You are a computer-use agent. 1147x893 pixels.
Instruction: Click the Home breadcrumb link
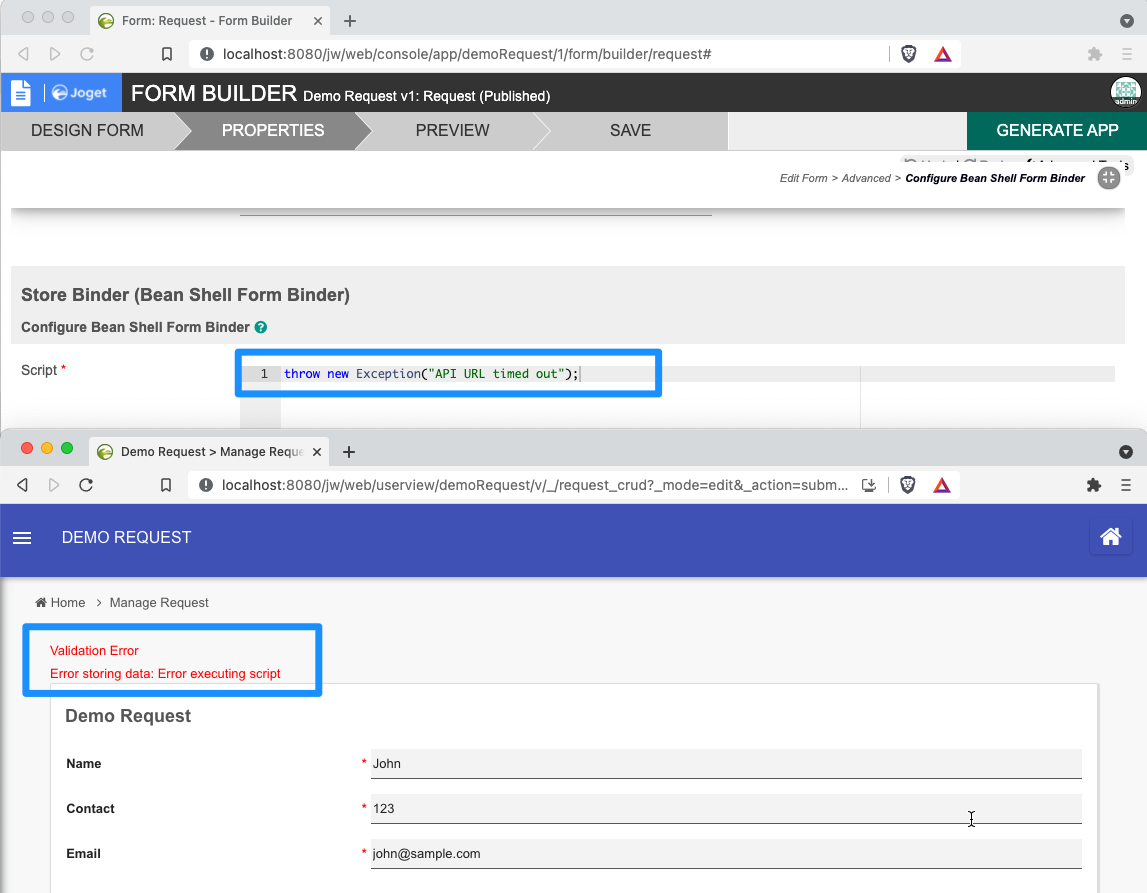point(67,603)
